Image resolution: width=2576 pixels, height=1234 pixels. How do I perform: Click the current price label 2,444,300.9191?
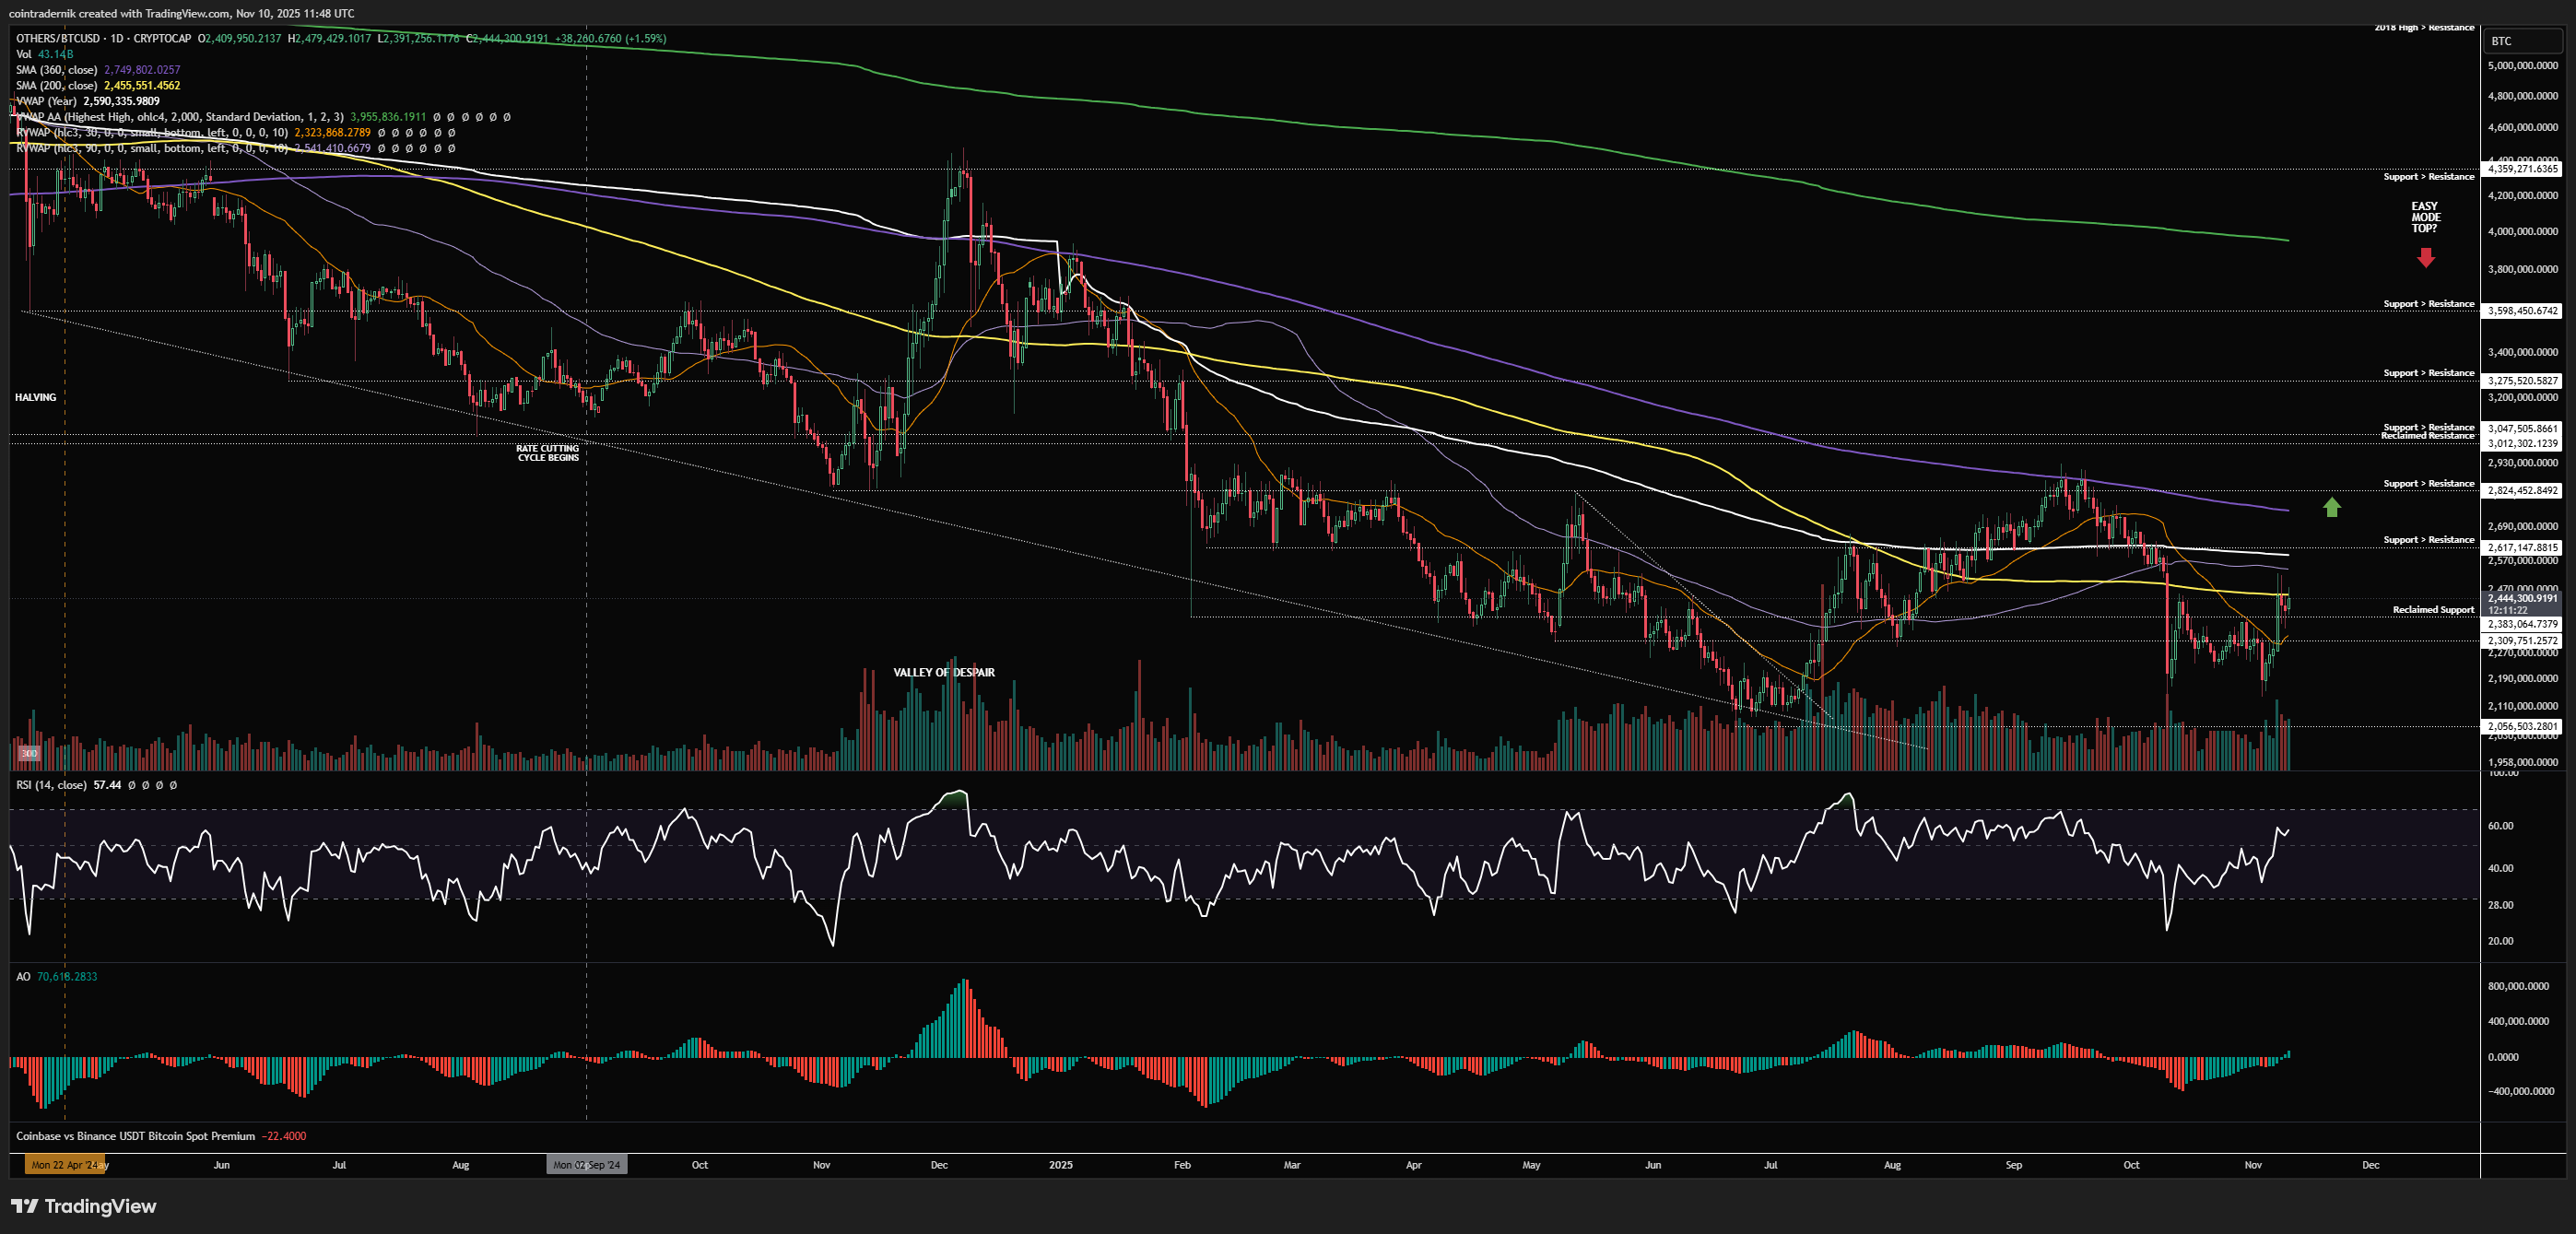point(2521,598)
